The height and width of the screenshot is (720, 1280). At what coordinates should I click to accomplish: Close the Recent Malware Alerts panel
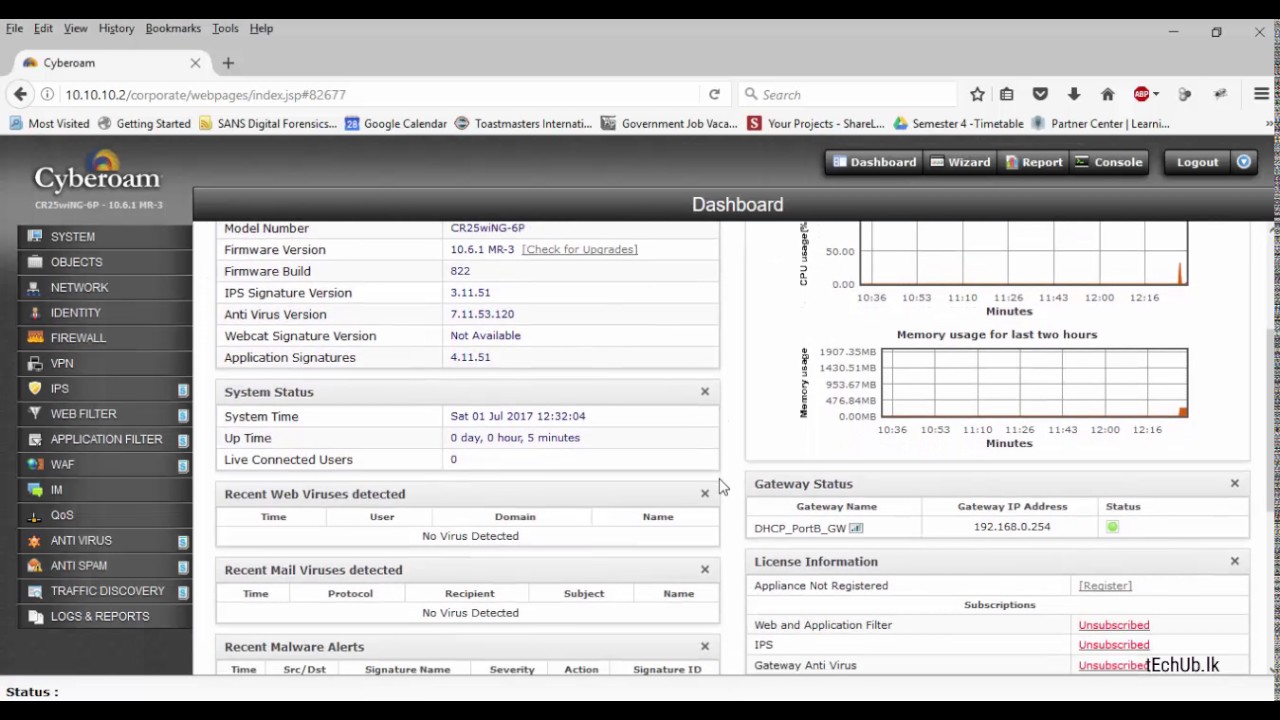click(x=705, y=647)
